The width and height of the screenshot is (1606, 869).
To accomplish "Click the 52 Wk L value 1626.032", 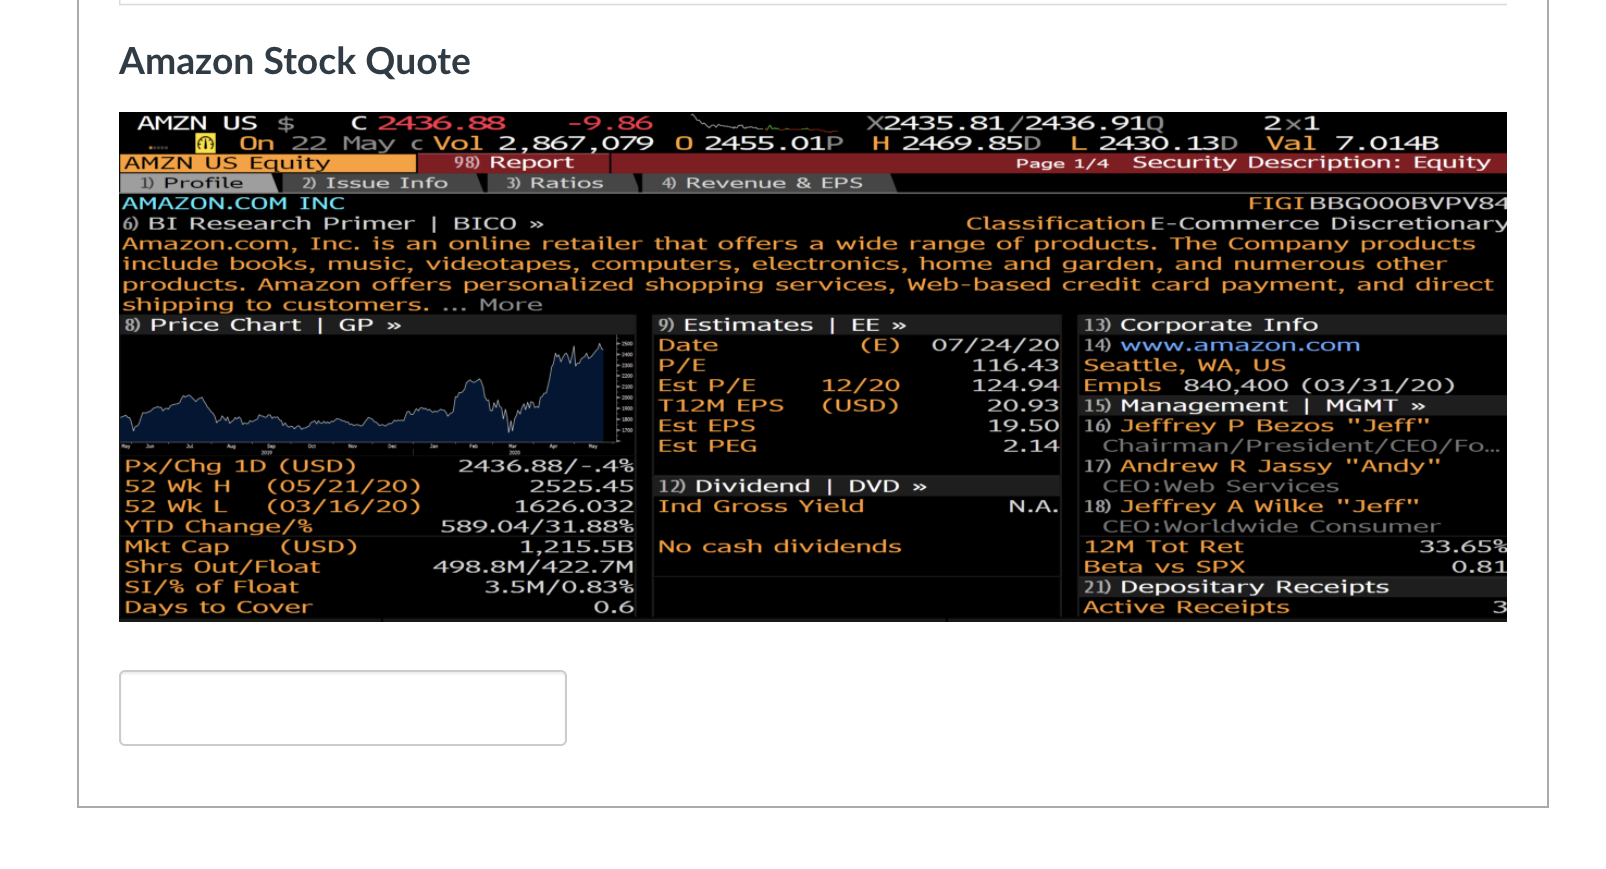I will (x=574, y=506).
